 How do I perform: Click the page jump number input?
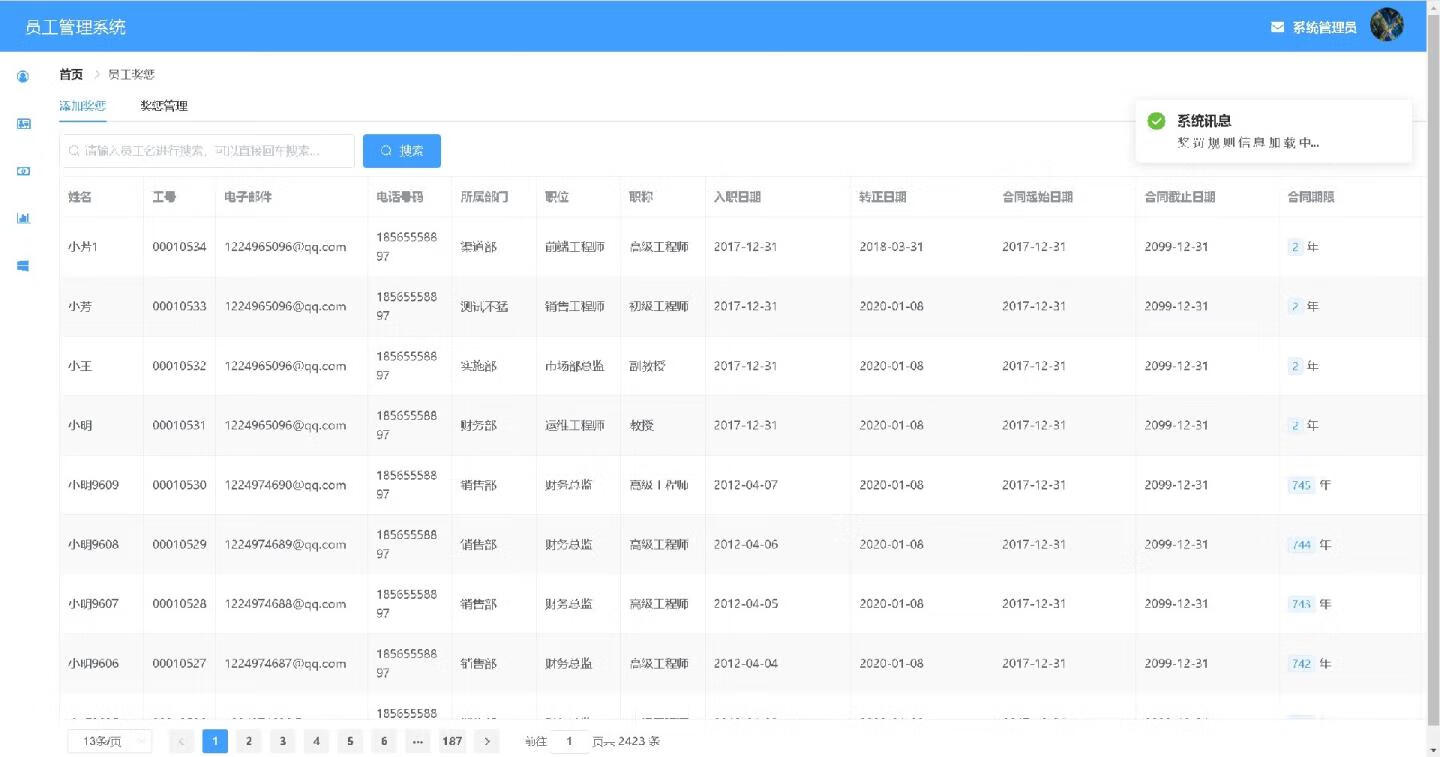click(x=570, y=741)
